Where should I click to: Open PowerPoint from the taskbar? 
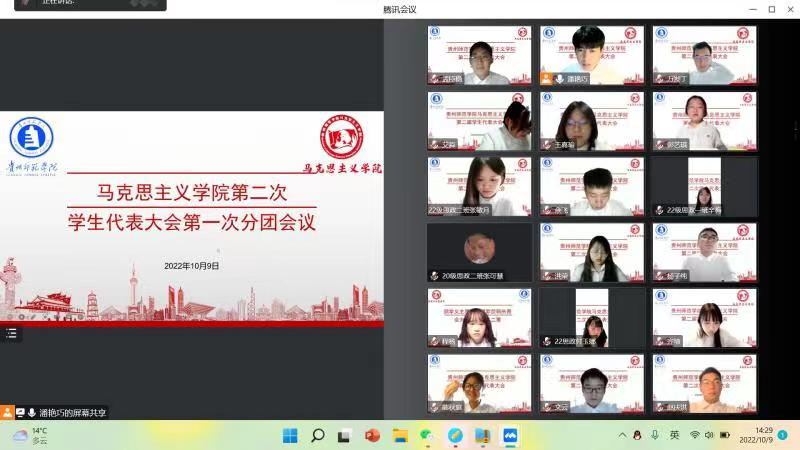pos(372,436)
